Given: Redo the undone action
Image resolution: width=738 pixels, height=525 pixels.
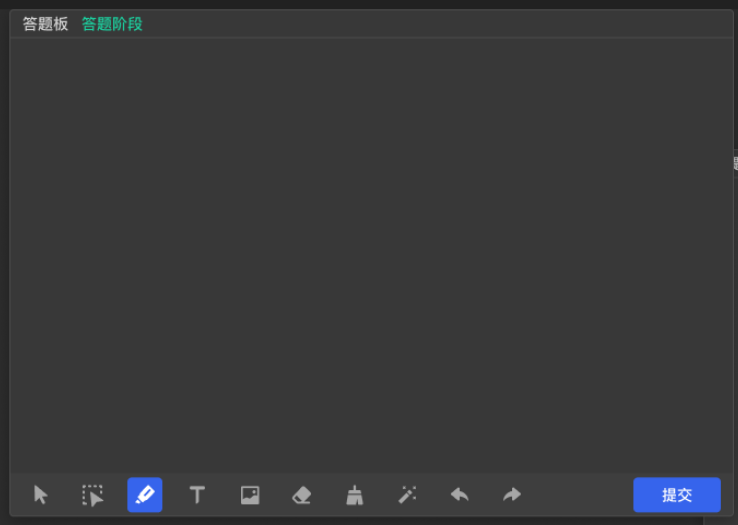Looking at the screenshot, I should [x=512, y=494].
